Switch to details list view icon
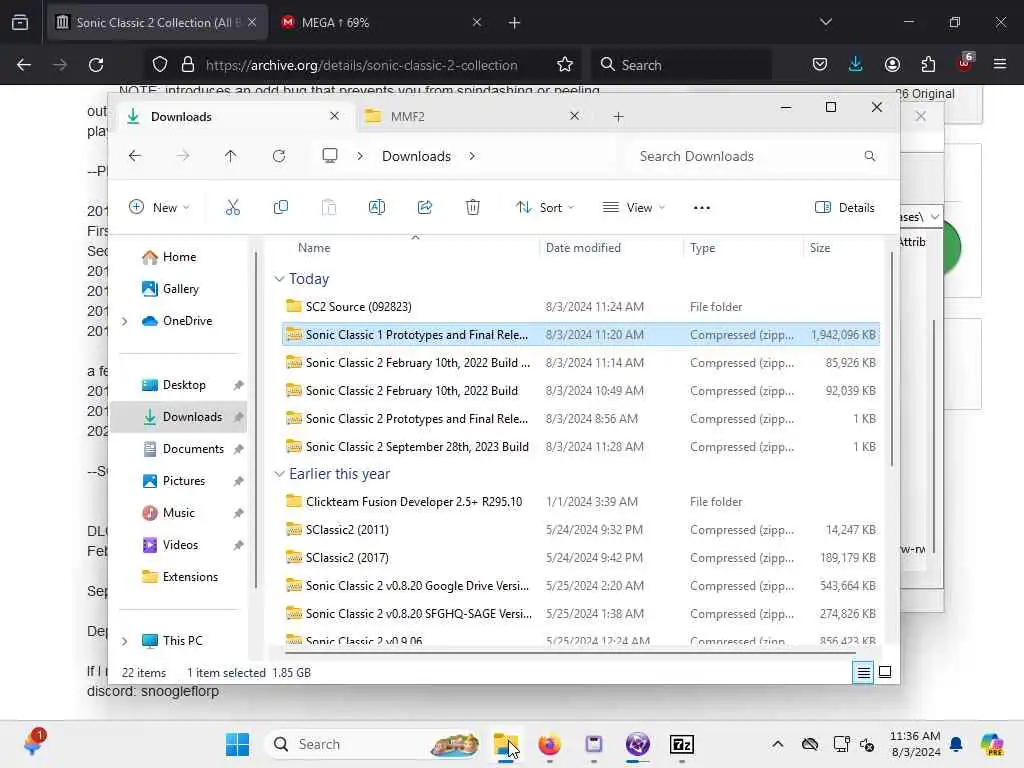 (863, 672)
